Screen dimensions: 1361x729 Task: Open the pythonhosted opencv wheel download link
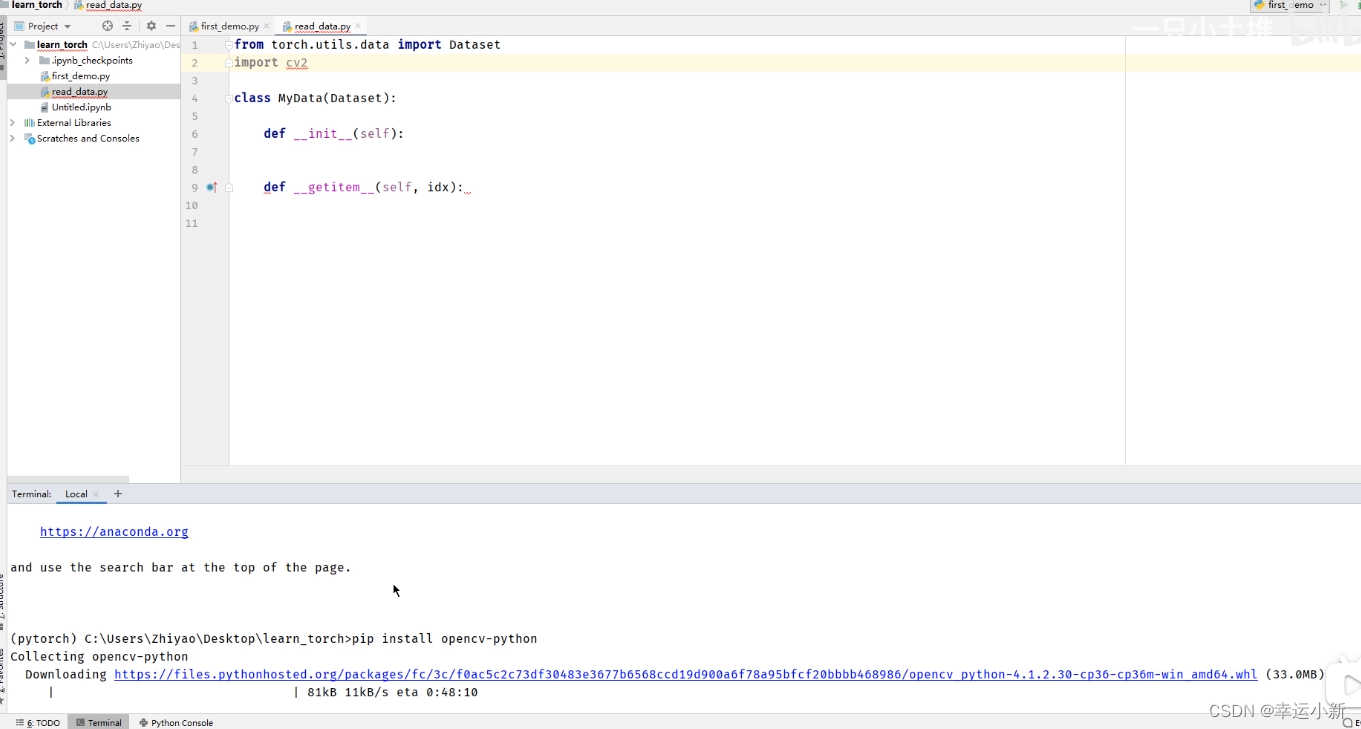pyautogui.click(x=685, y=675)
